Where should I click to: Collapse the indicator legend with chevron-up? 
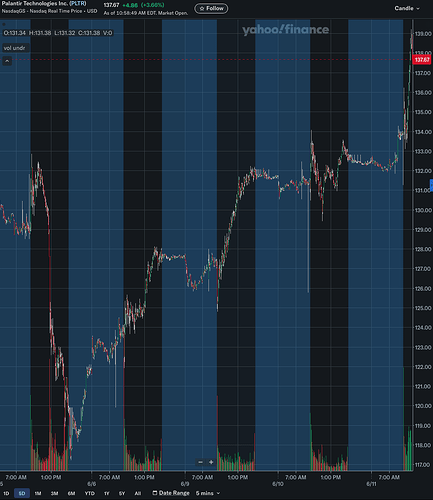coord(7,61)
